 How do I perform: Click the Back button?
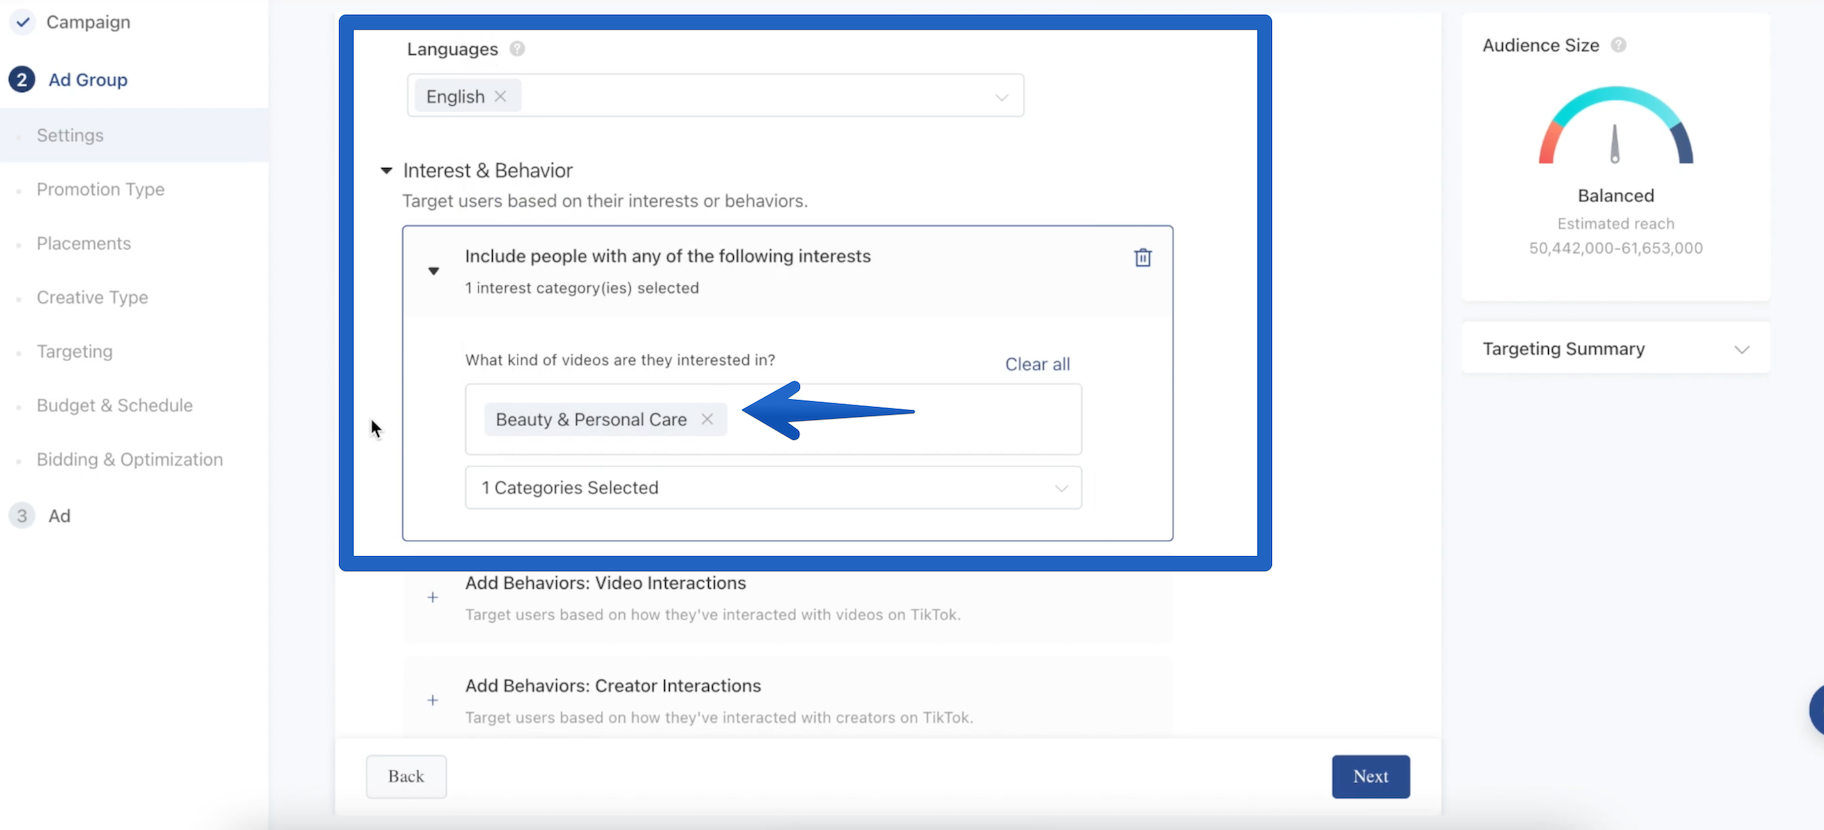[x=406, y=777]
